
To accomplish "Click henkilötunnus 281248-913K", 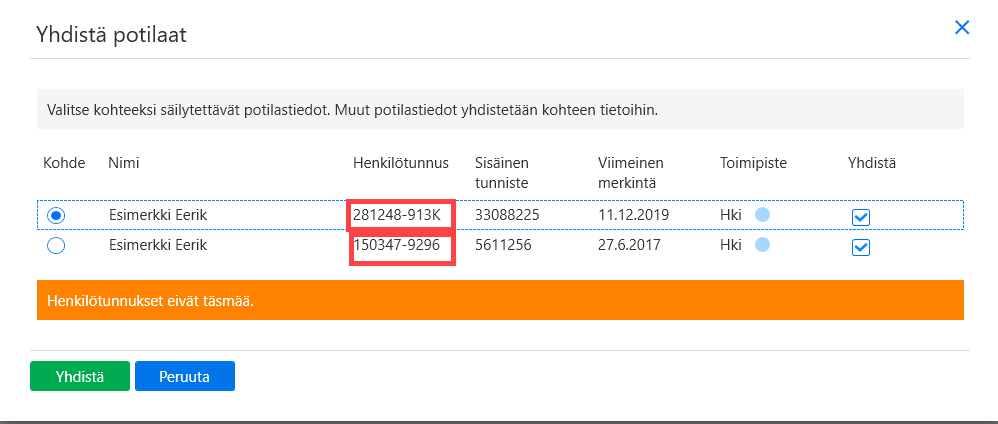I will (397, 215).
